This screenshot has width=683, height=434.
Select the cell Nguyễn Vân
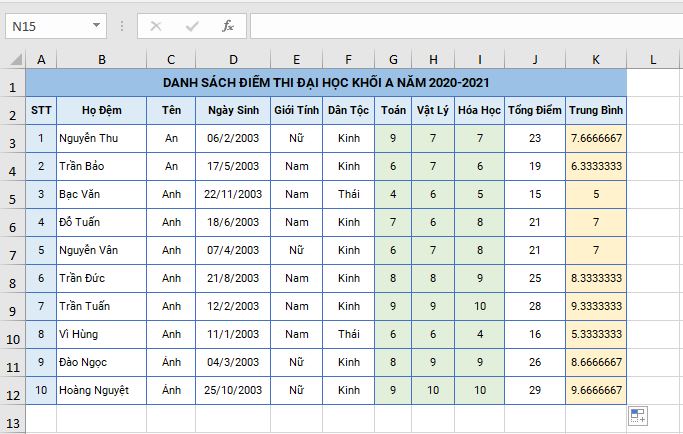tap(101, 251)
